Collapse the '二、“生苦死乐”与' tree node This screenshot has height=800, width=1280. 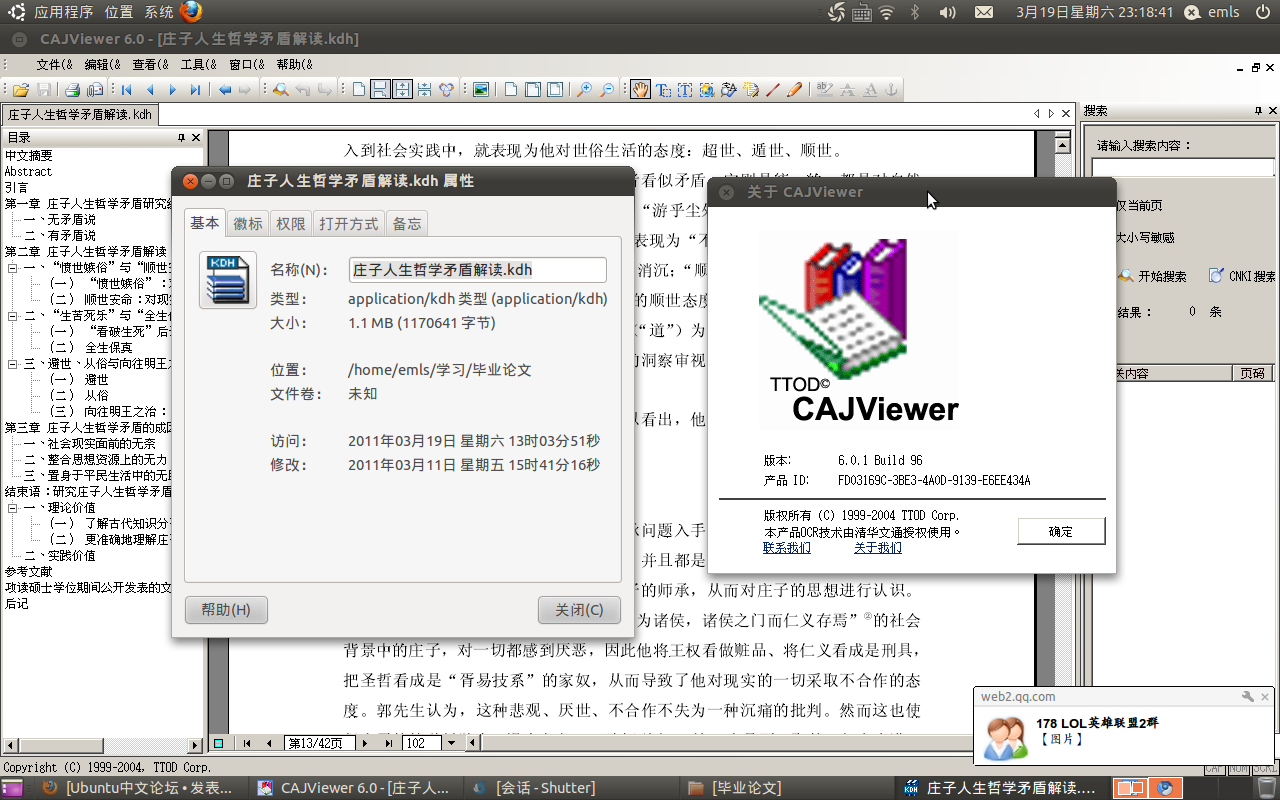pos(12,316)
